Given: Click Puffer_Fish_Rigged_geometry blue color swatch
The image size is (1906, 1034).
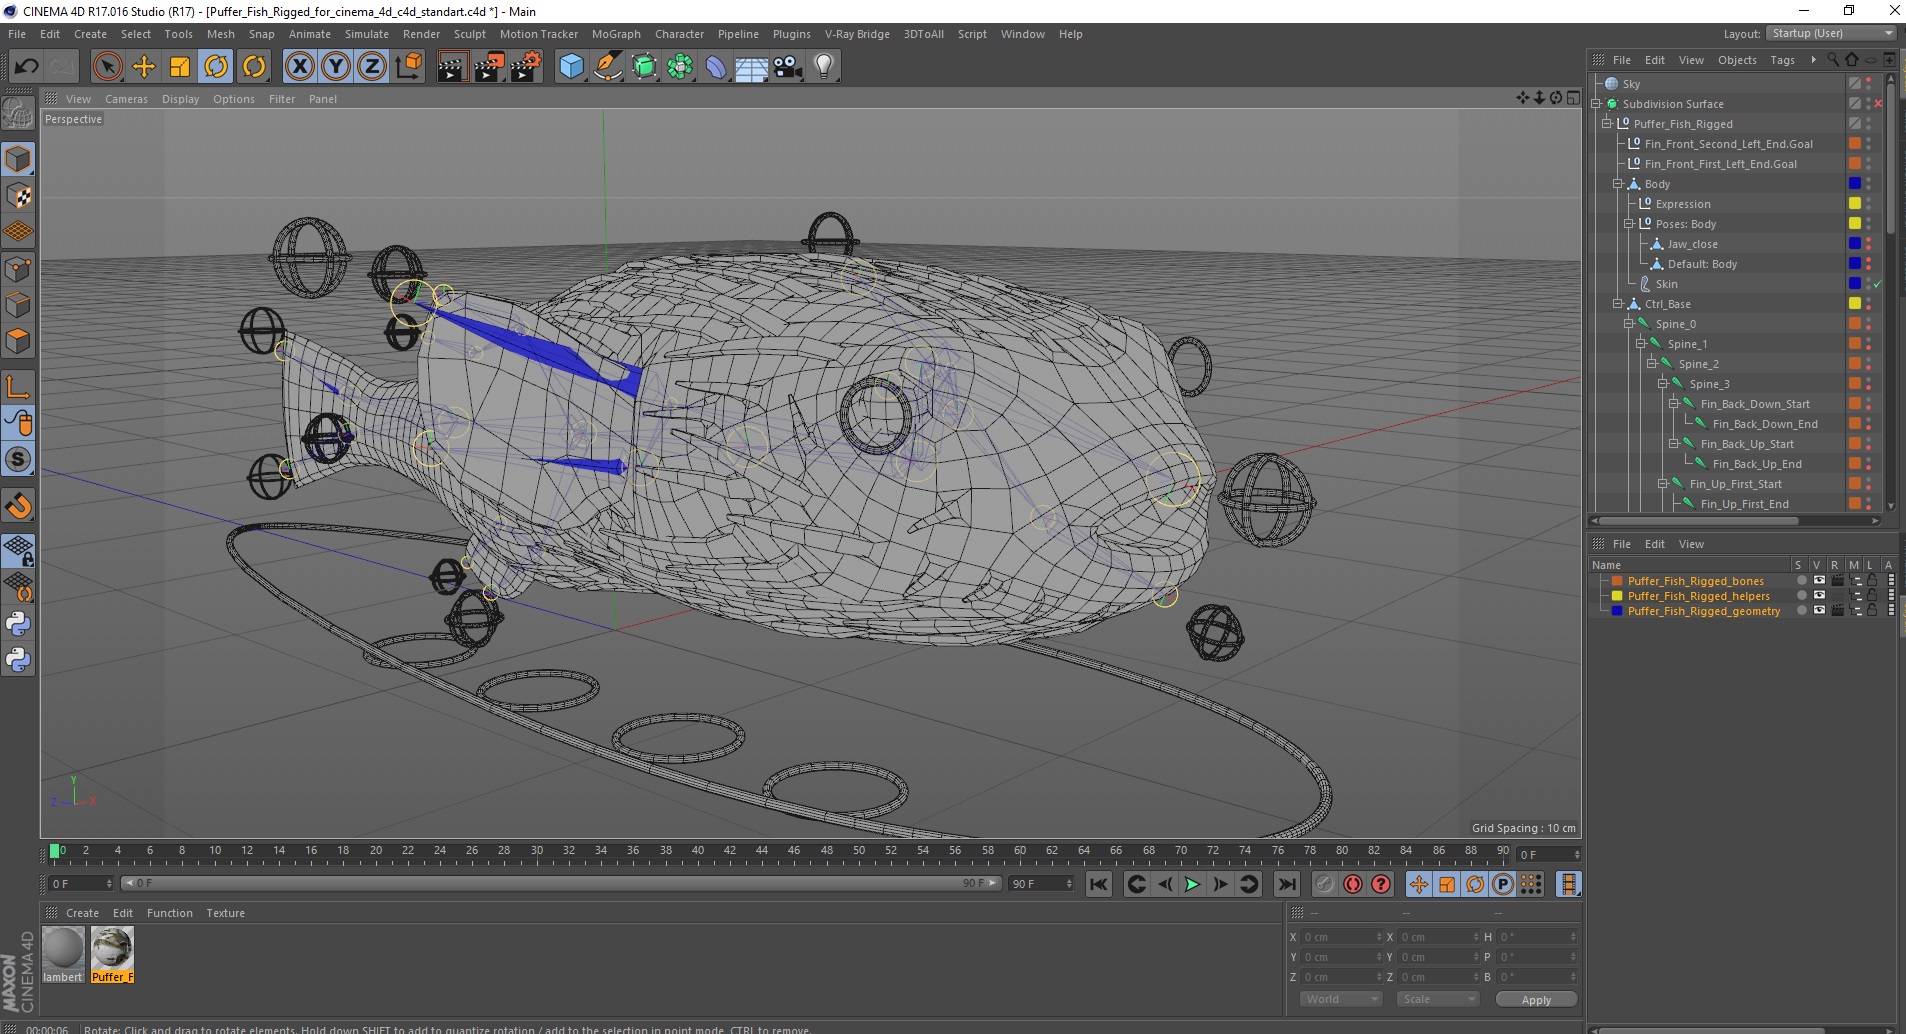Looking at the screenshot, I should point(1617,611).
